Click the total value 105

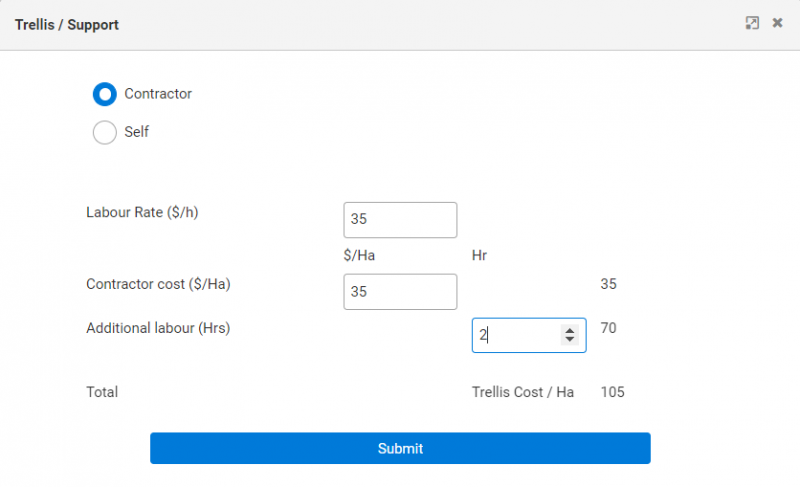coord(612,392)
